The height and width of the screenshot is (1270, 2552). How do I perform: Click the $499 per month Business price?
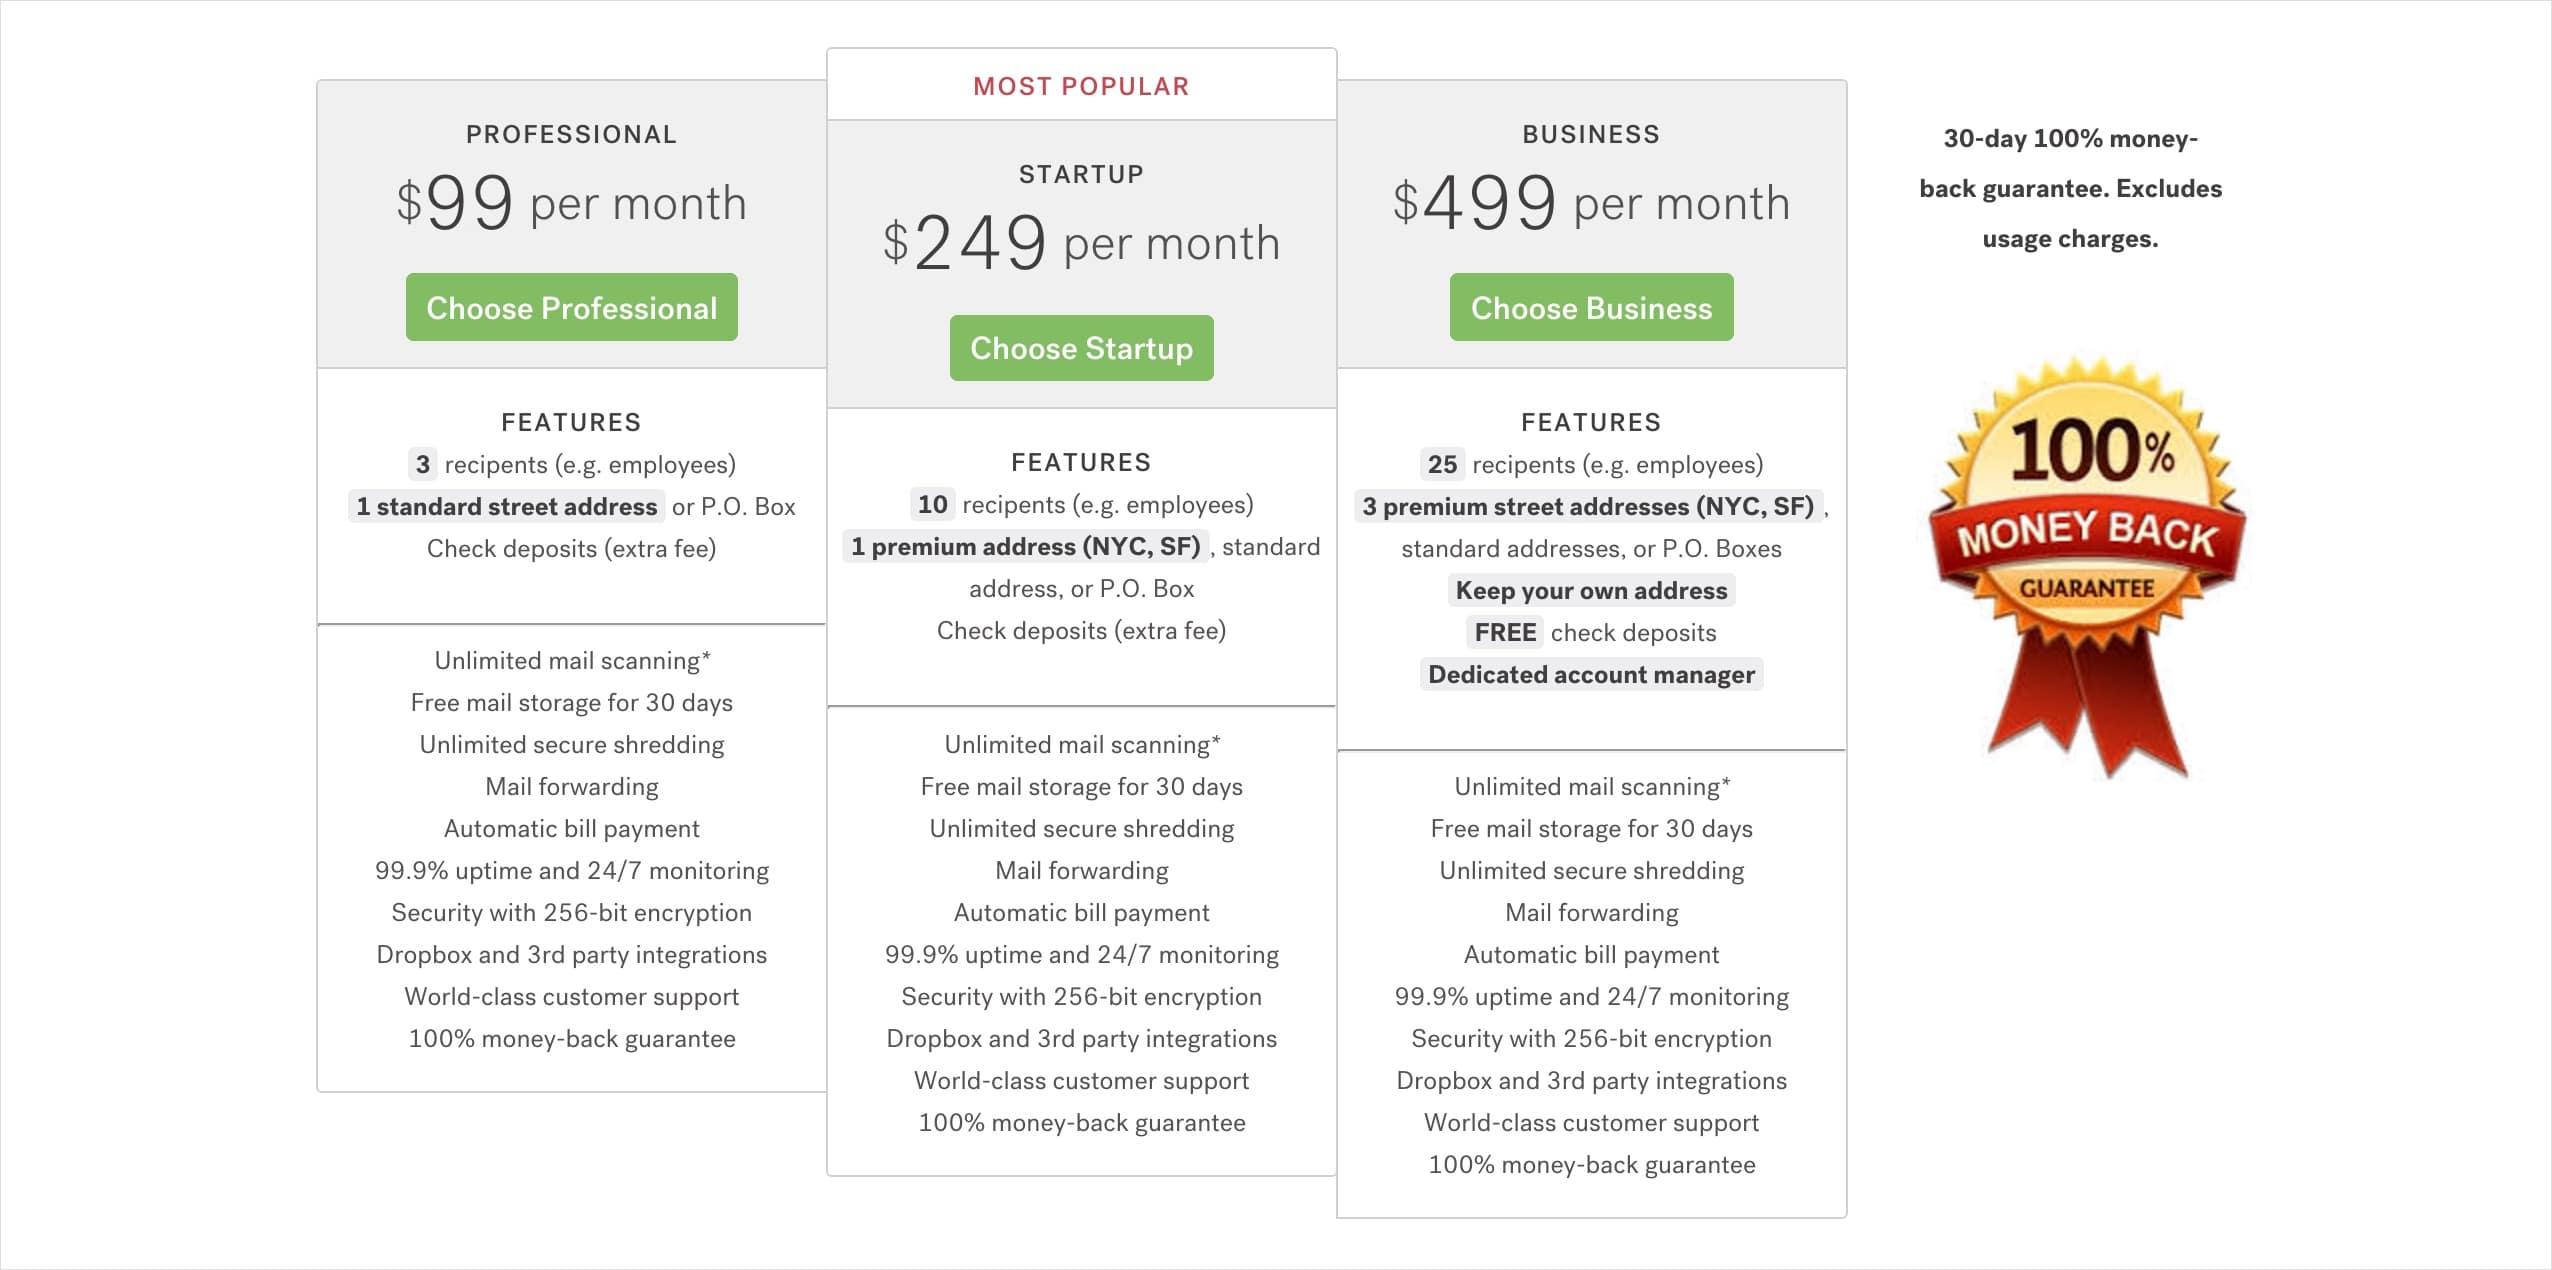(x=1591, y=203)
